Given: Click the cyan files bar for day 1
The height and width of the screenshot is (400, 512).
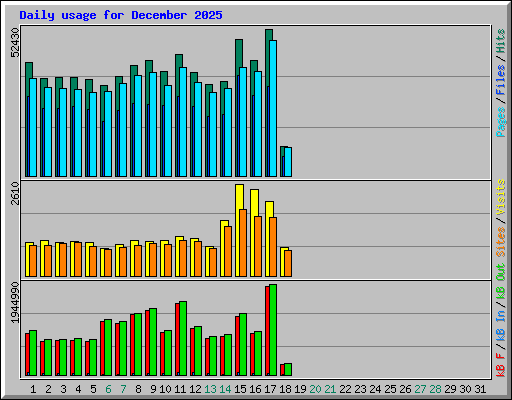Looking at the screenshot, I should 33,127.
